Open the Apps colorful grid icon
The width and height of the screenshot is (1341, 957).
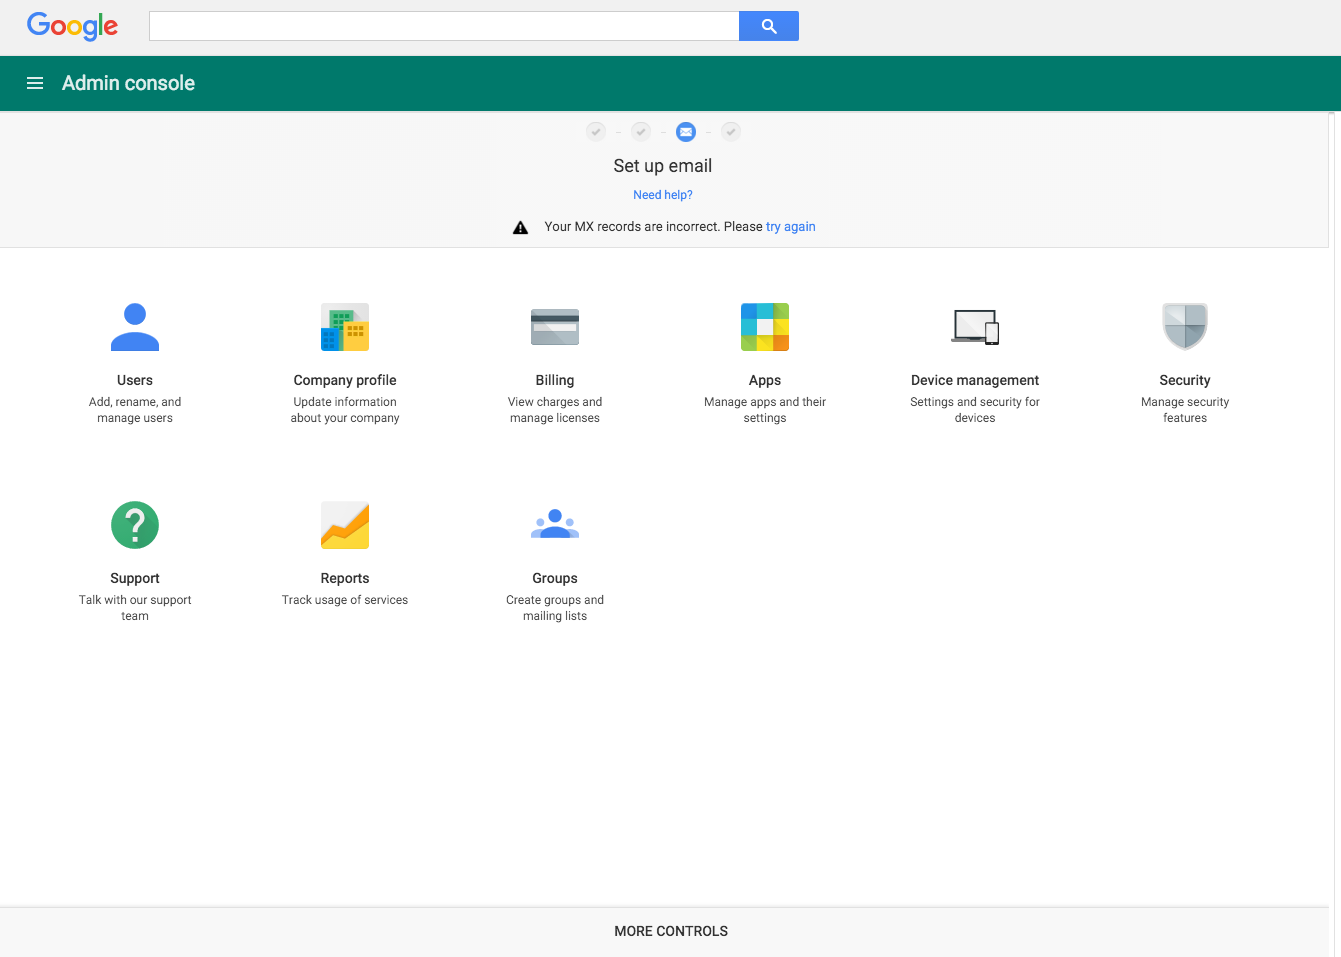point(765,327)
